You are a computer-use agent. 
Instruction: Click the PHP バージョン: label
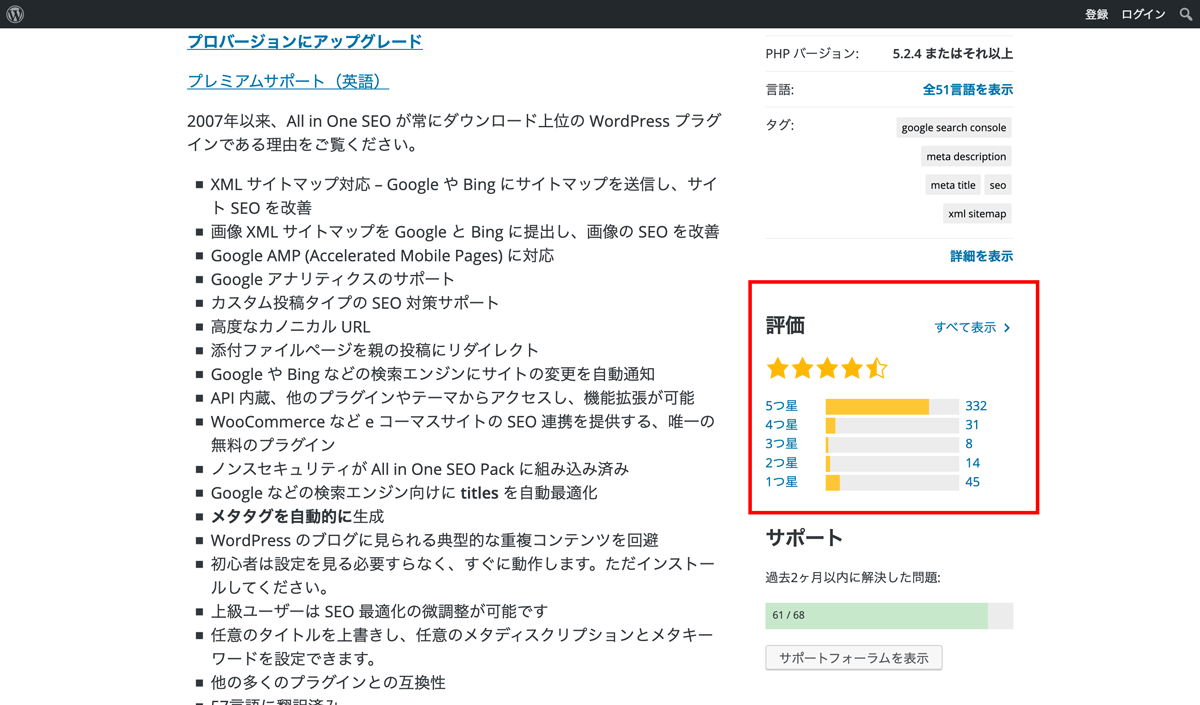(x=812, y=53)
